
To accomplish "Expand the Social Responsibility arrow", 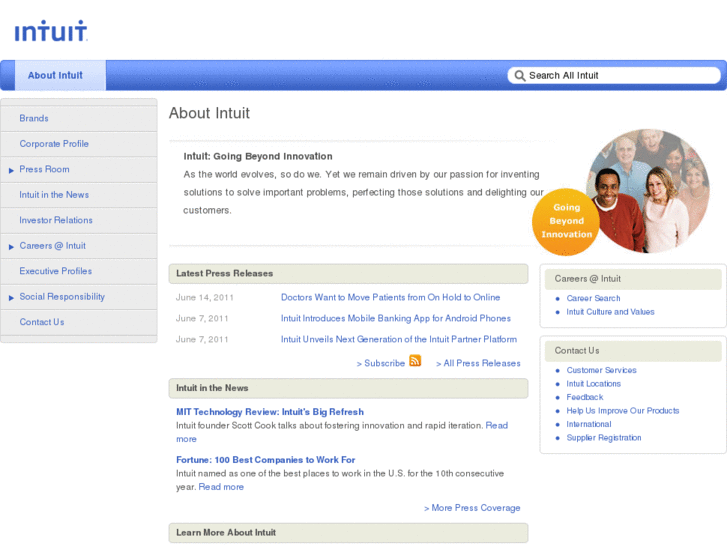I will click(x=11, y=297).
